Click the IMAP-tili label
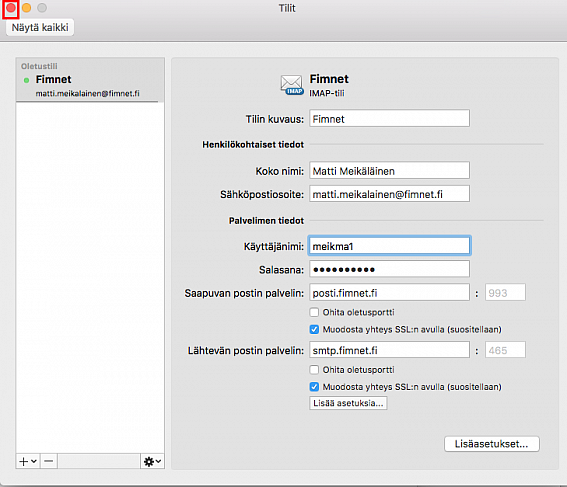The image size is (567, 487). (327, 93)
